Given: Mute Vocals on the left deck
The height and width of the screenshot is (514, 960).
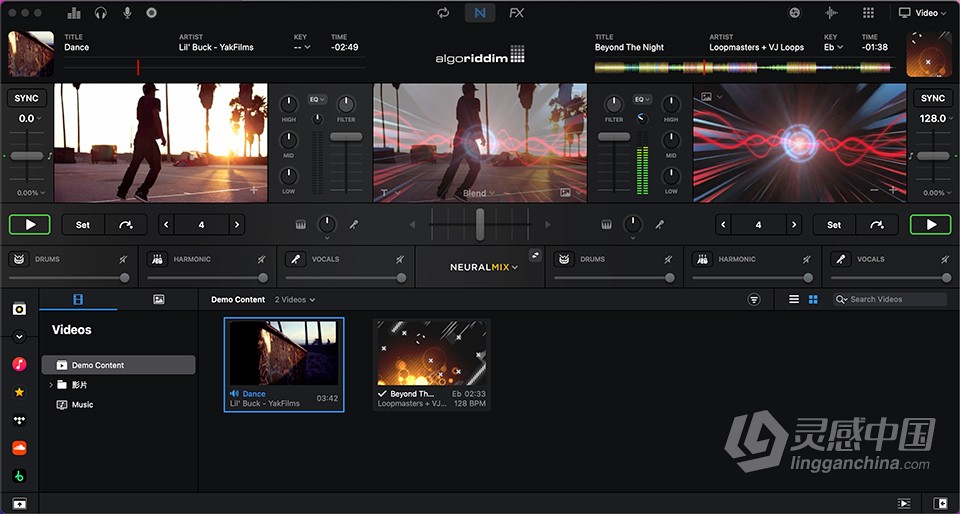Looking at the screenshot, I should (400, 259).
